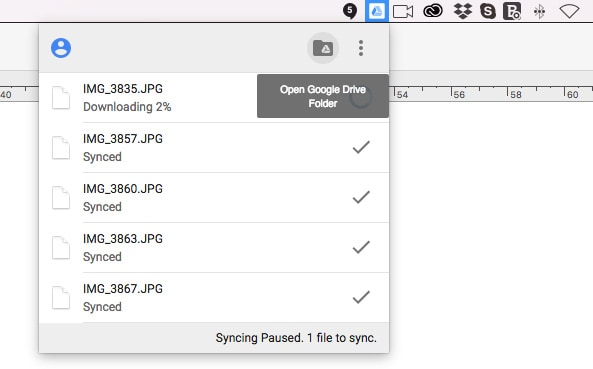Open the Google Drive folder icon button

tap(323, 48)
